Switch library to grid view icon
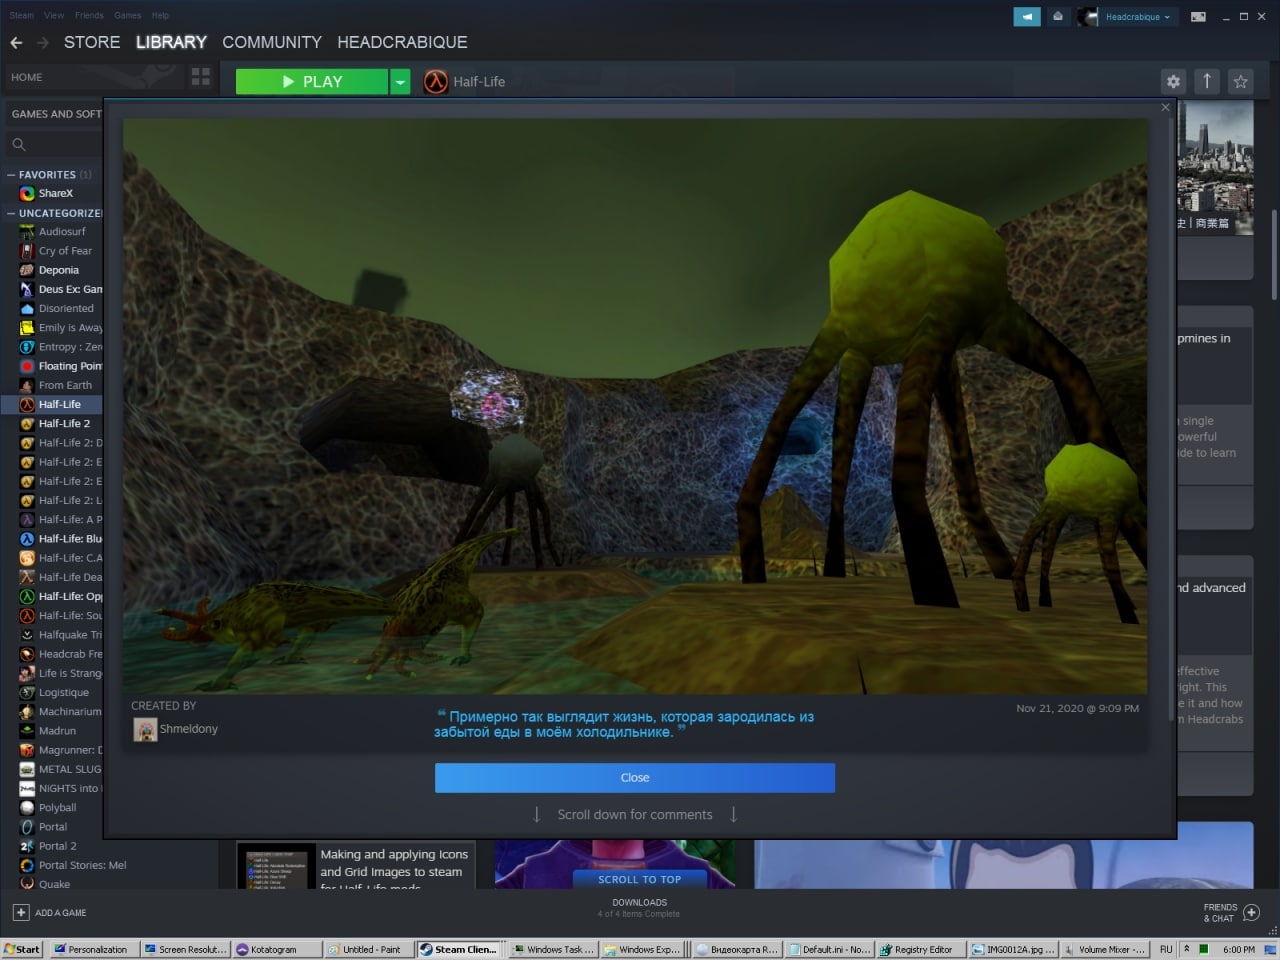The width and height of the screenshot is (1280, 960). pos(201,77)
